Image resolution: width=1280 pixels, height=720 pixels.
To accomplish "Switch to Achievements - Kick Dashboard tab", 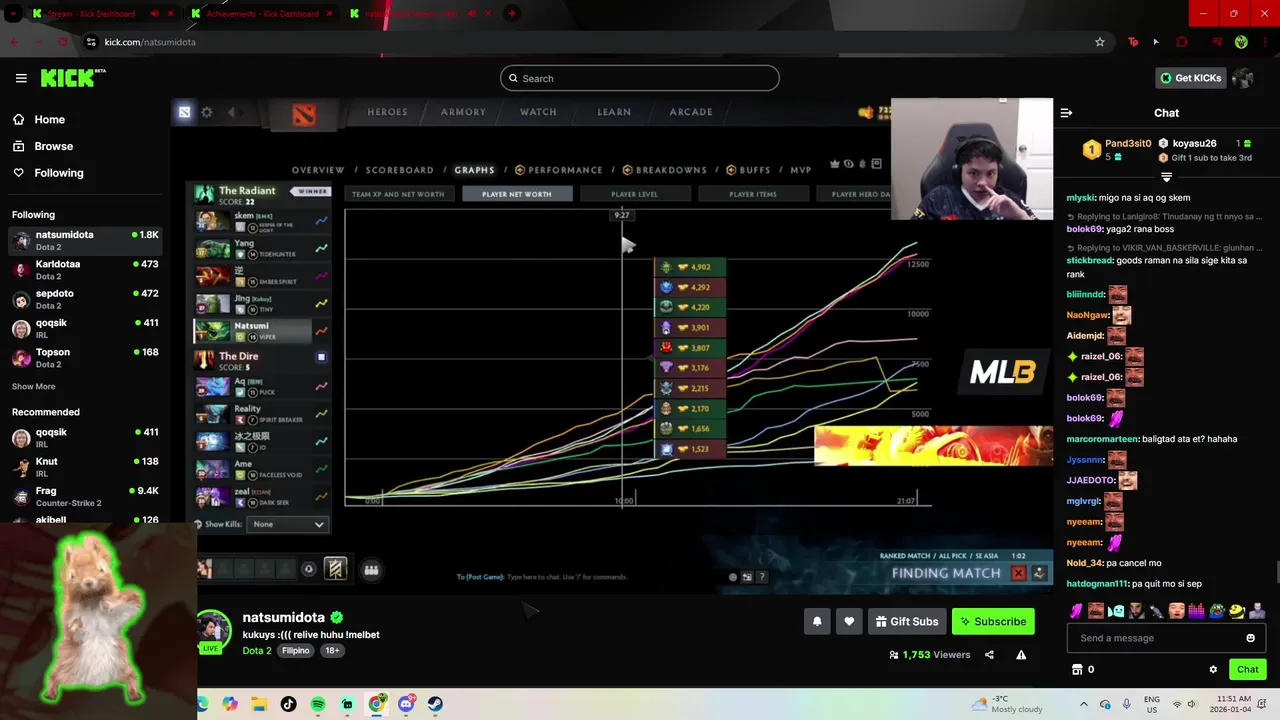I will pos(264,14).
